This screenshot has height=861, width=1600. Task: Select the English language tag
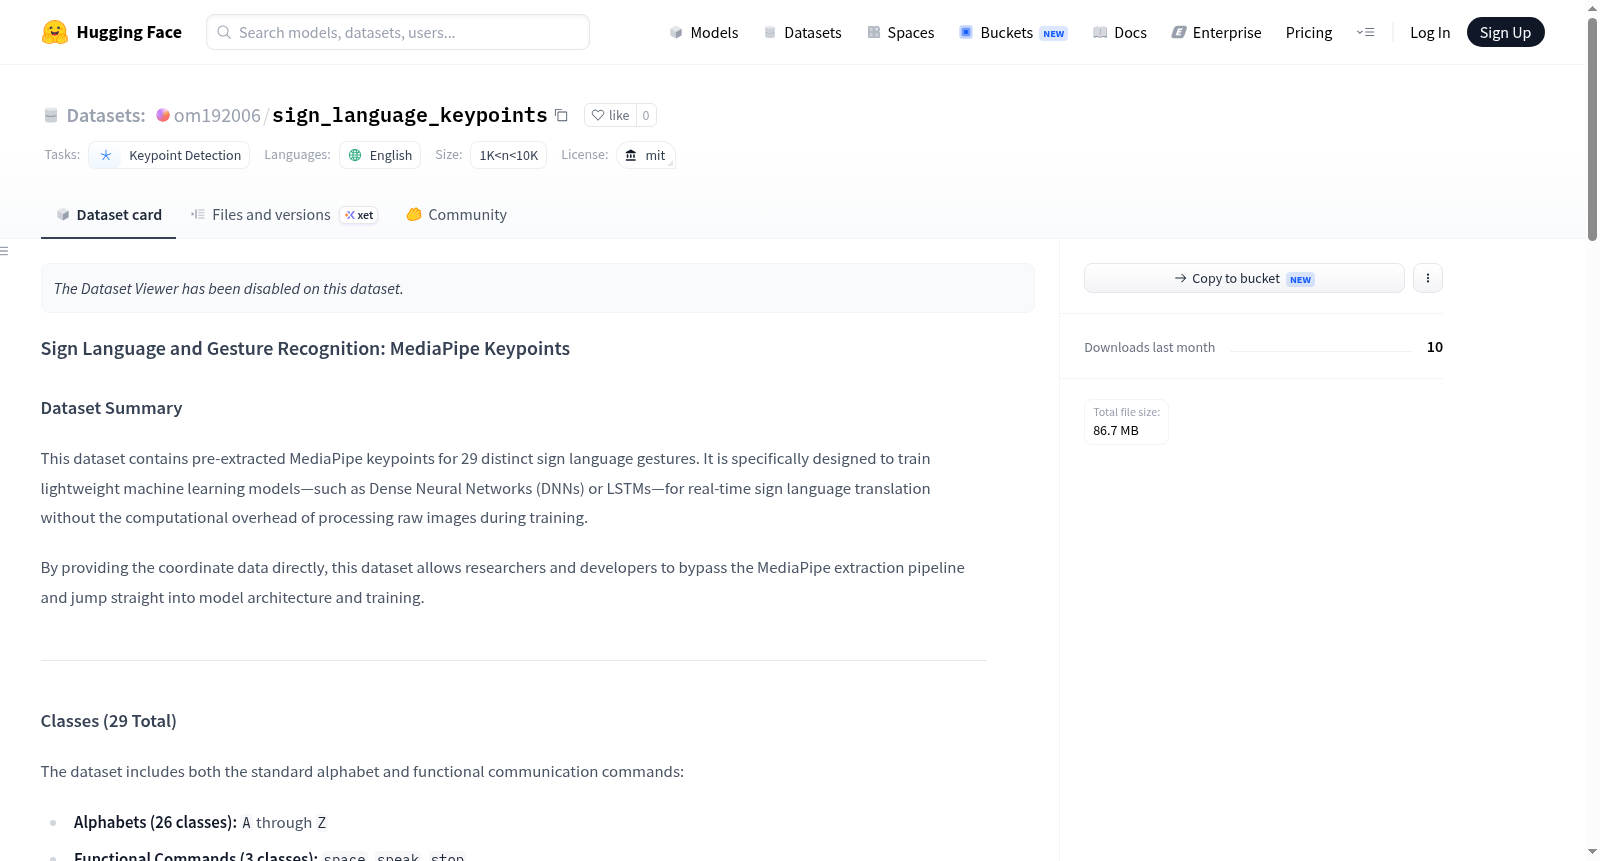pyautogui.click(x=380, y=155)
